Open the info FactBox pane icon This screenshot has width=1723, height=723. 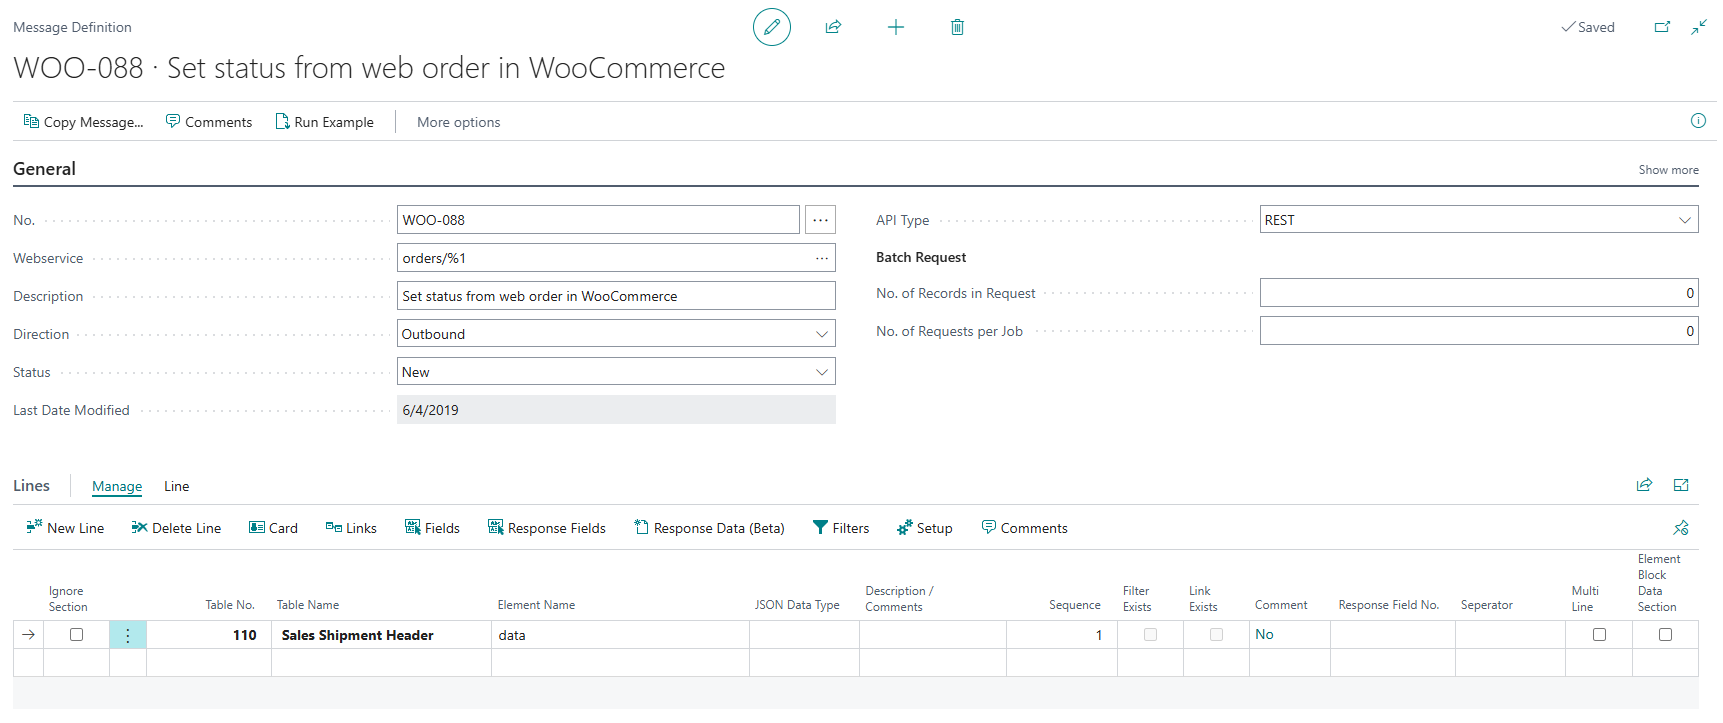click(1698, 121)
